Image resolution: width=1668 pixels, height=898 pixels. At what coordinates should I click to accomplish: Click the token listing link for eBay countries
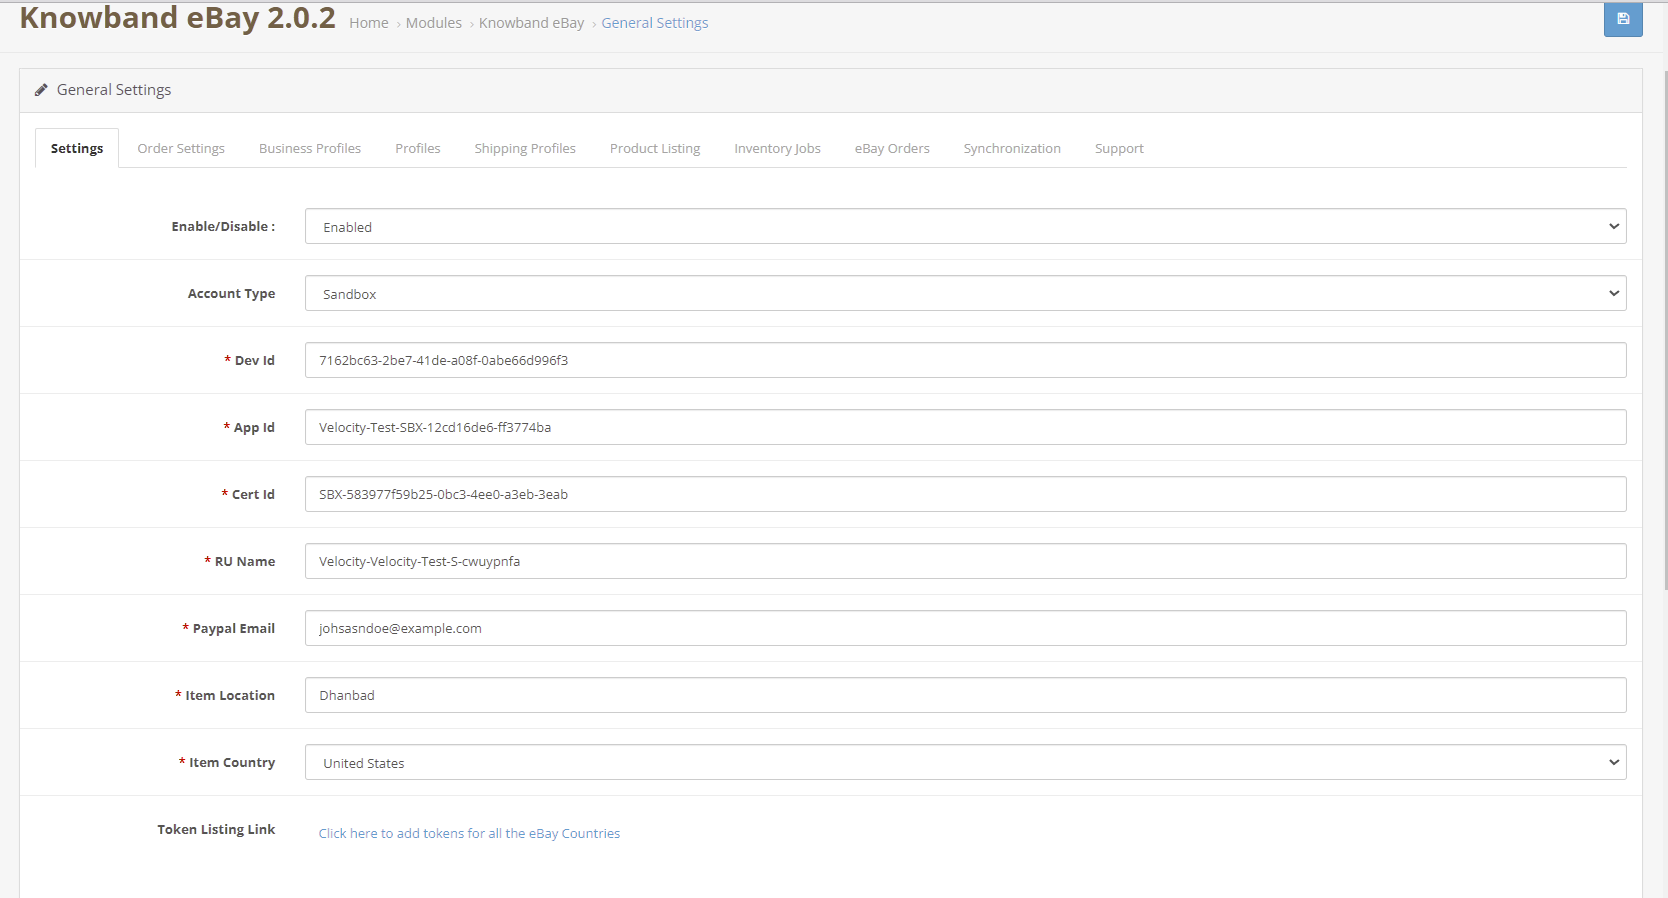tap(469, 833)
